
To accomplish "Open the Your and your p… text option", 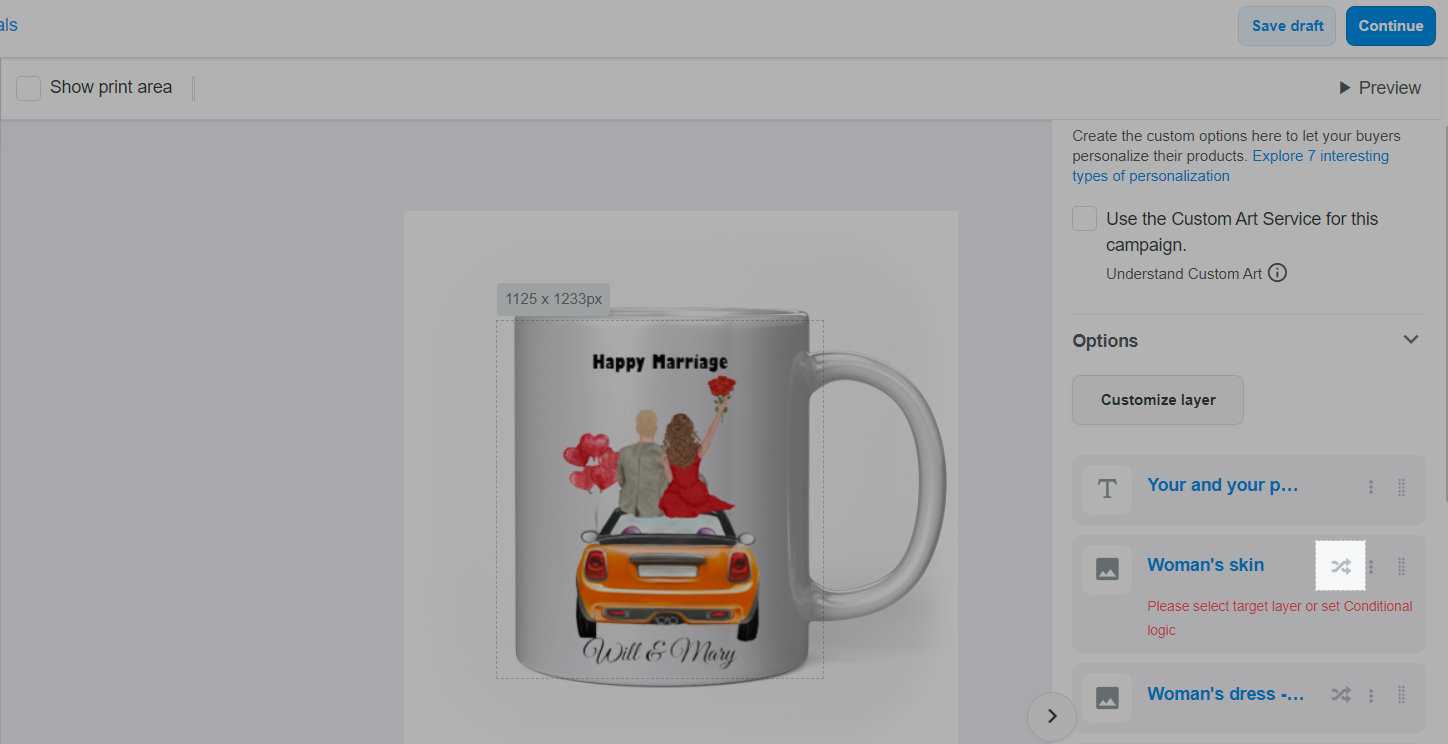I will 1222,485.
